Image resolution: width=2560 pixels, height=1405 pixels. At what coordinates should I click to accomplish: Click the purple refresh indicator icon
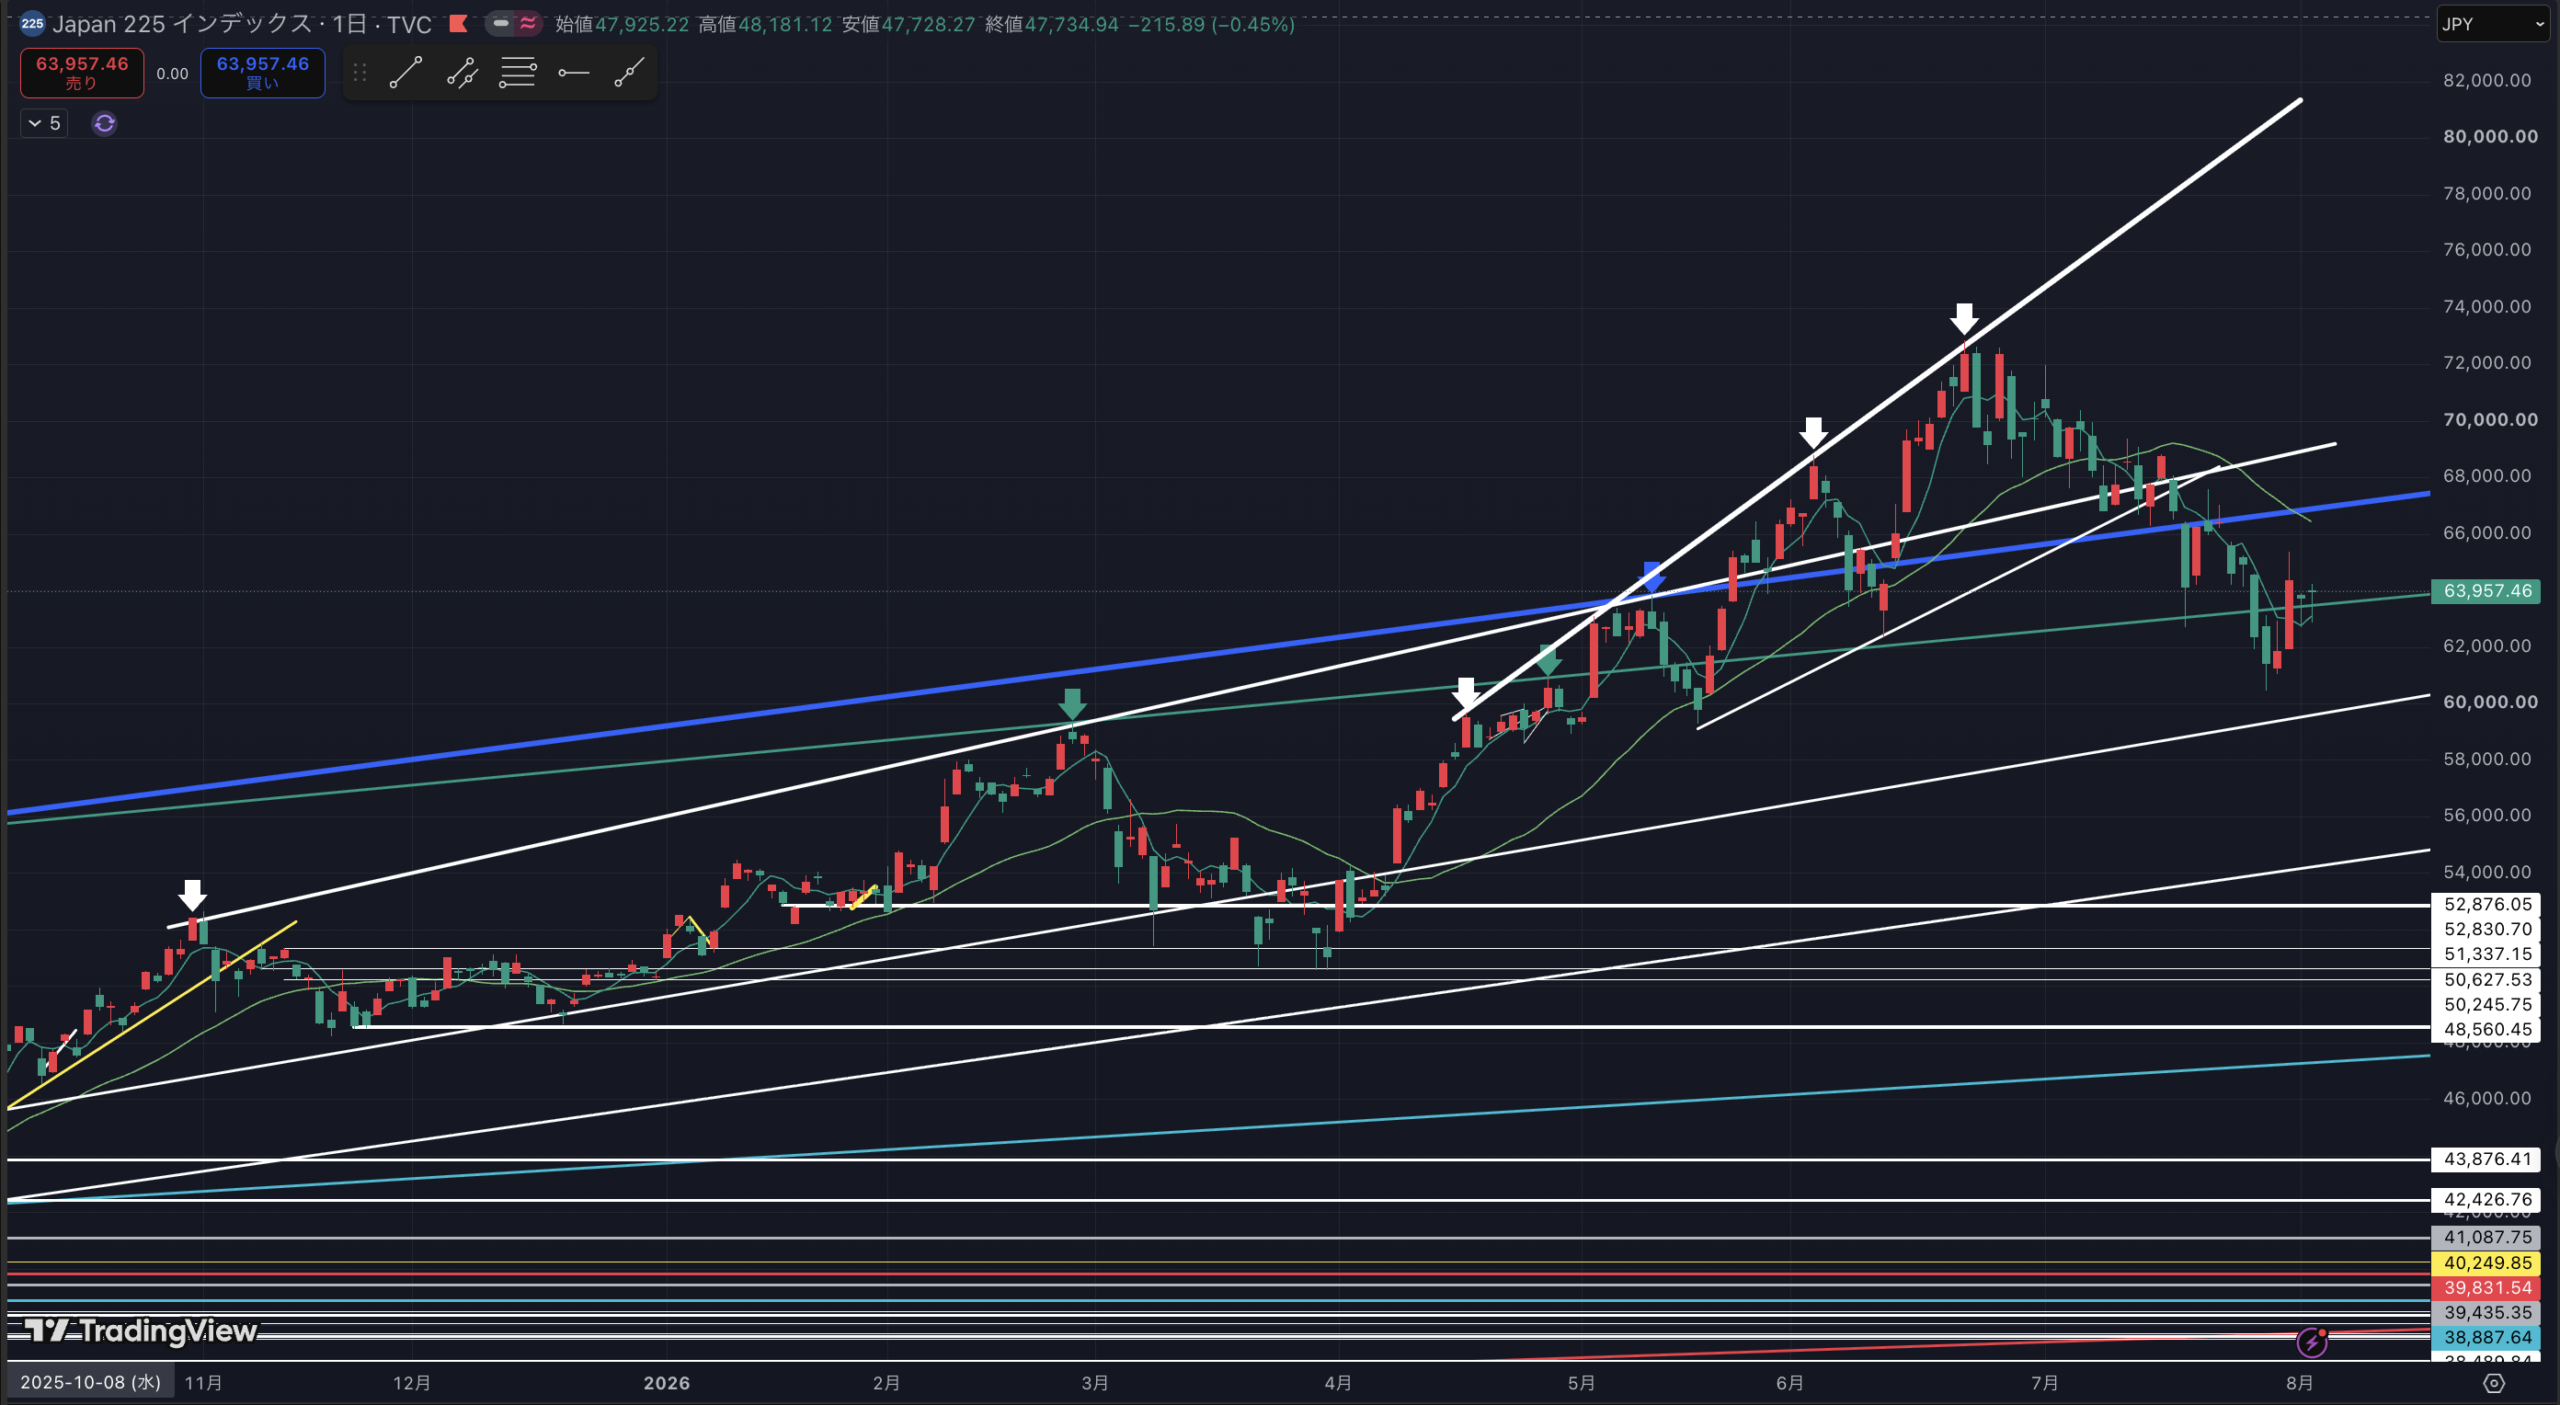click(104, 123)
